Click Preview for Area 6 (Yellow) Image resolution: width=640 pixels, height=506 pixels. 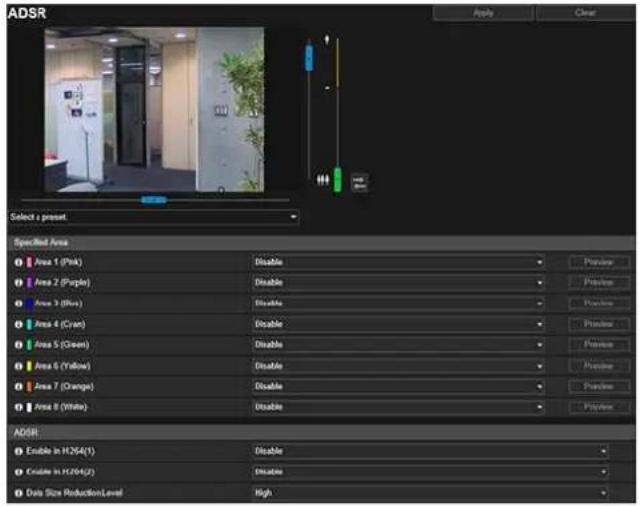(599, 366)
